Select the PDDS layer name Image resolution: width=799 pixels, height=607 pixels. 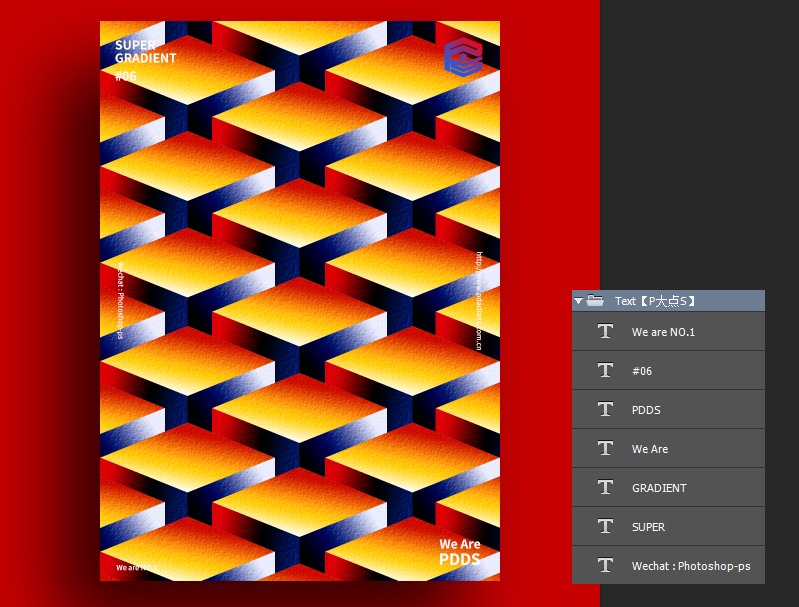point(646,410)
